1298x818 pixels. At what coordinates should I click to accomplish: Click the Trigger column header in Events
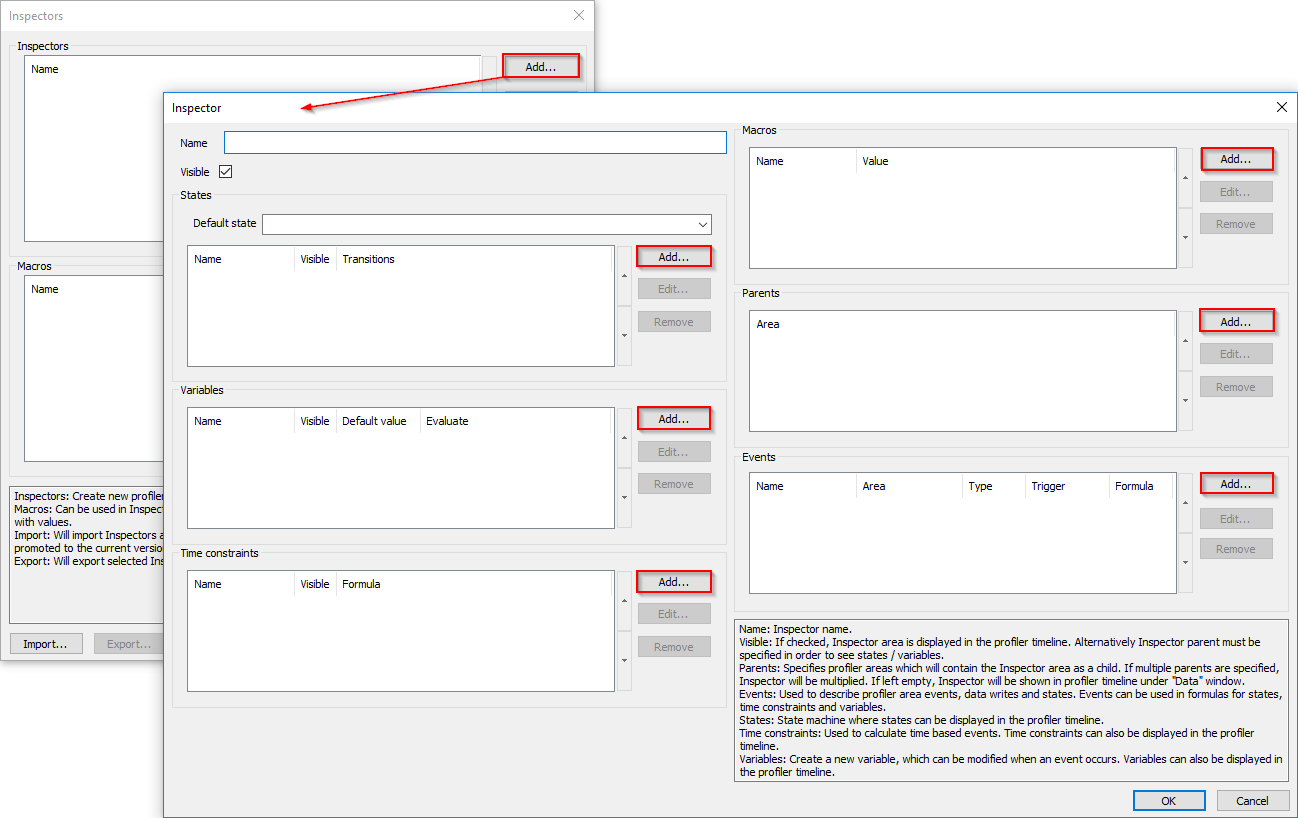tap(1048, 486)
